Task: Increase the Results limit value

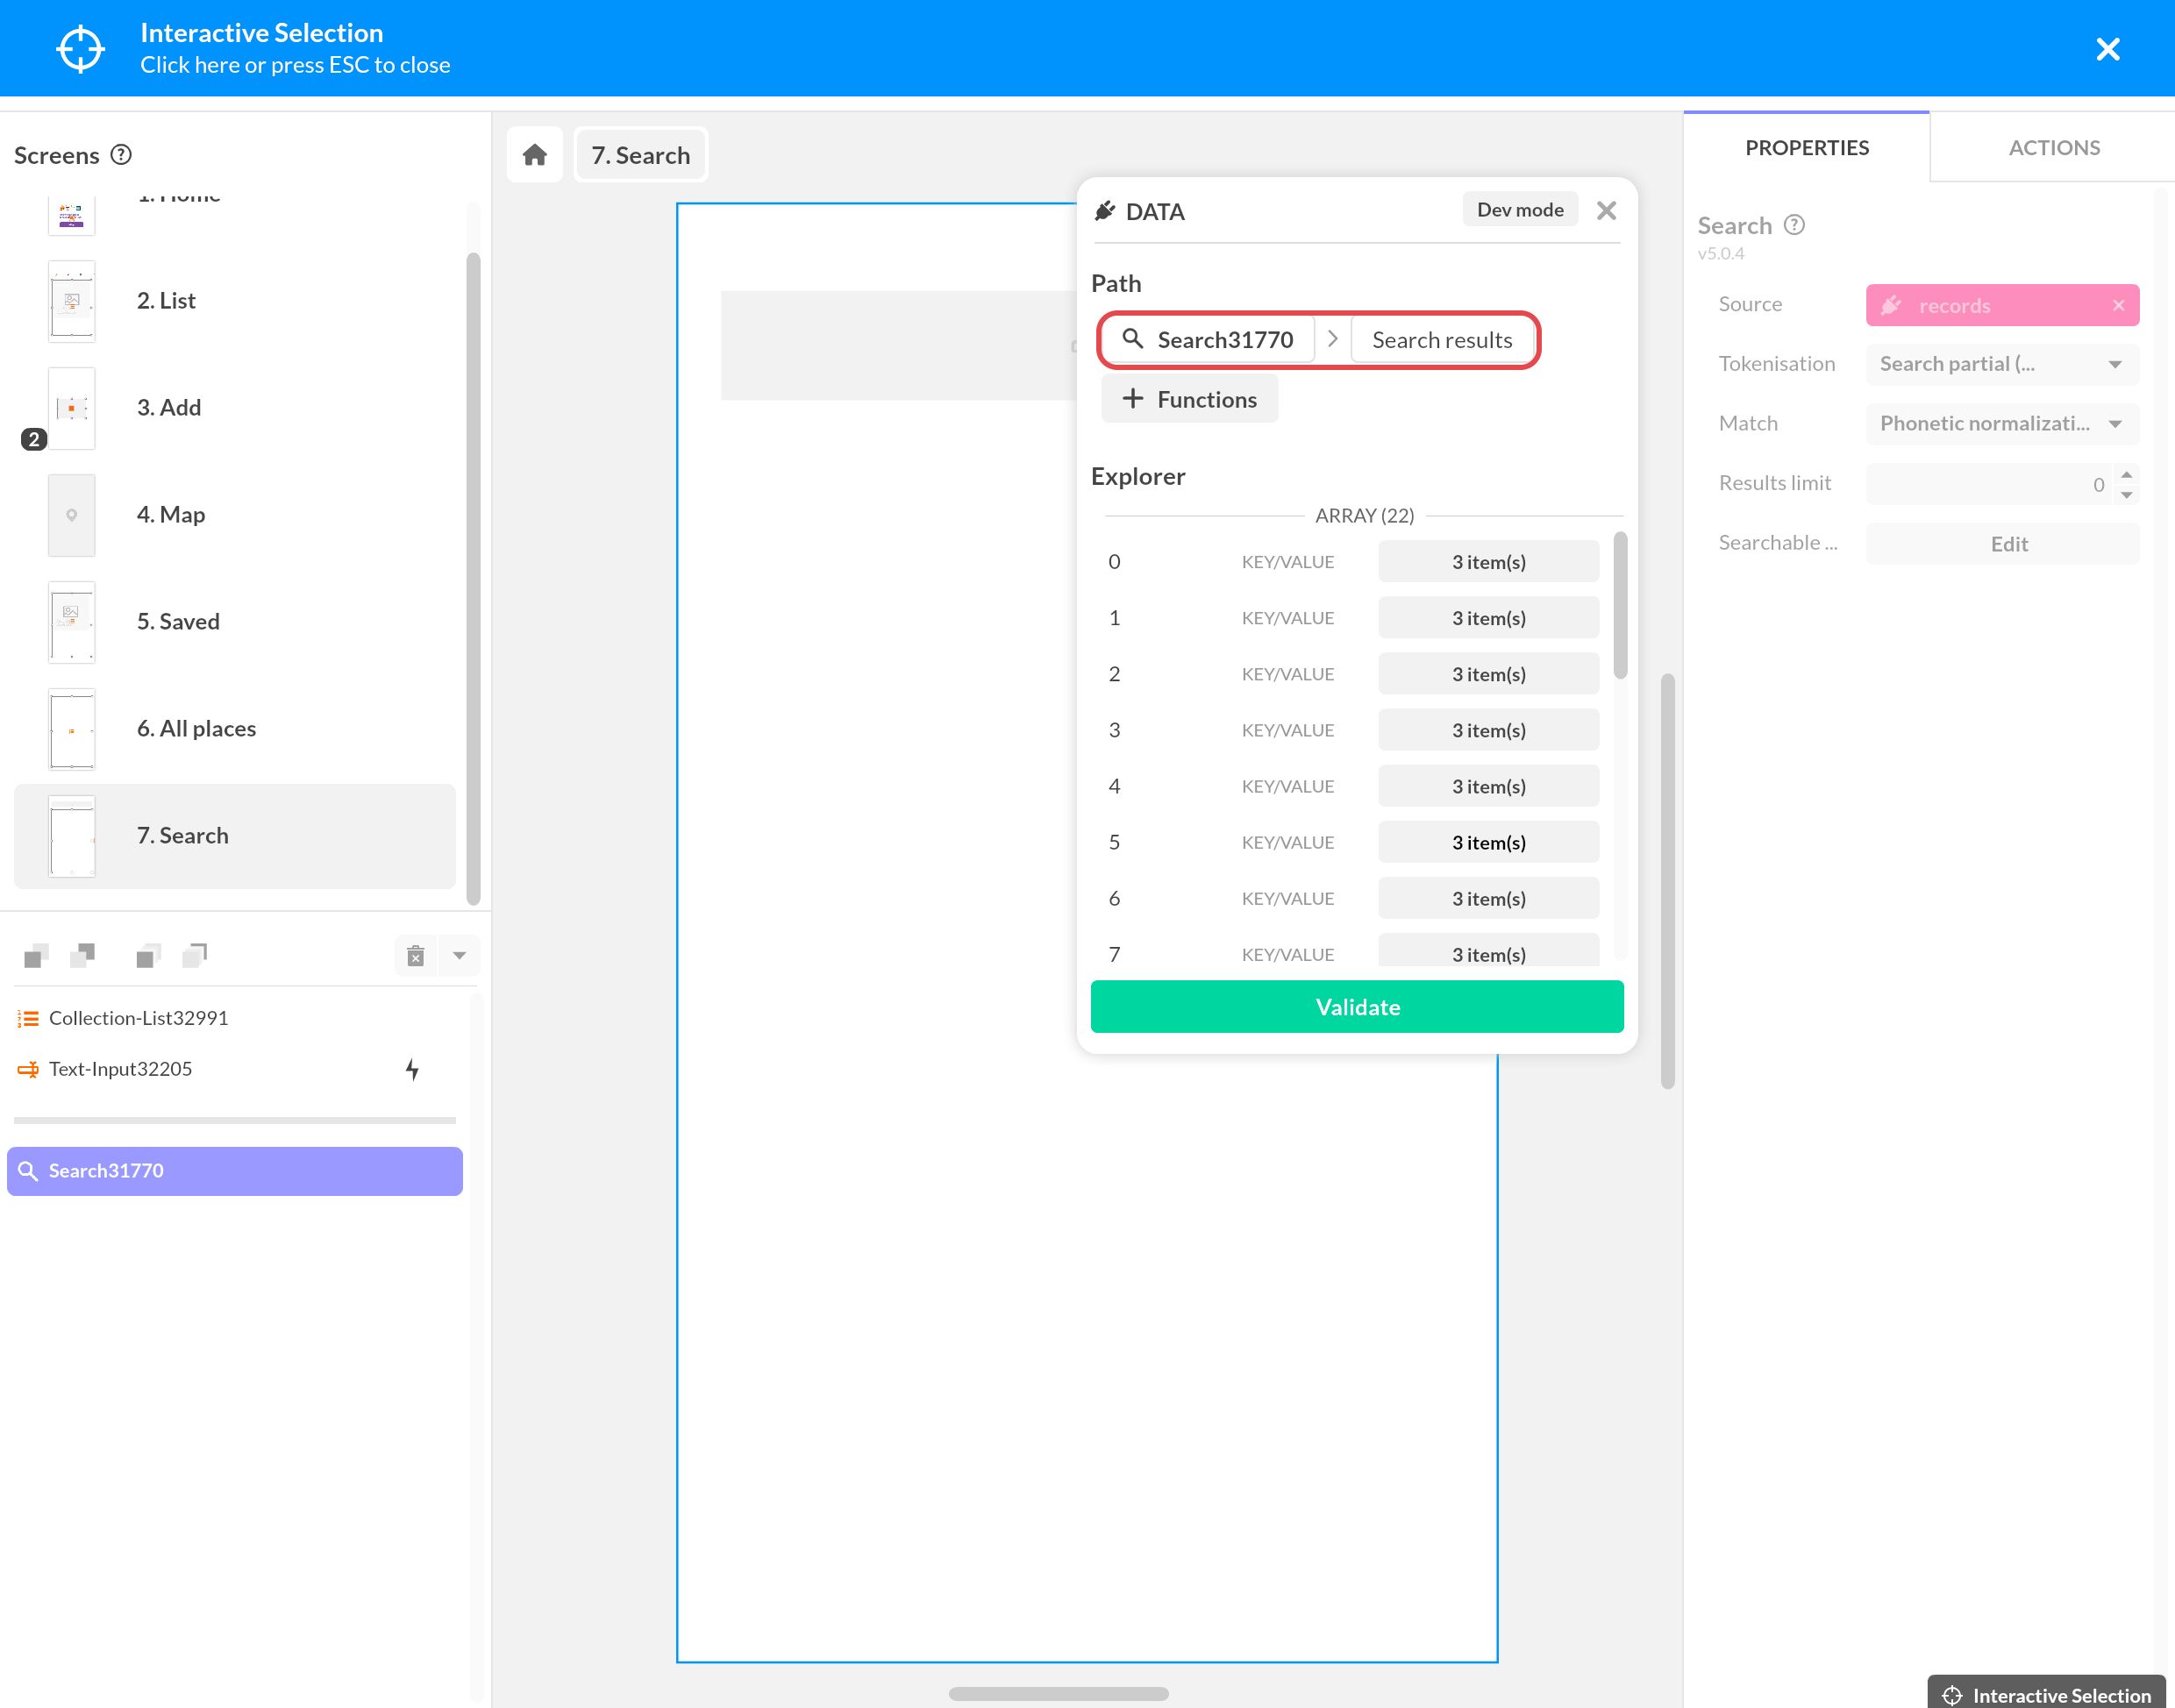Action: [2127, 475]
